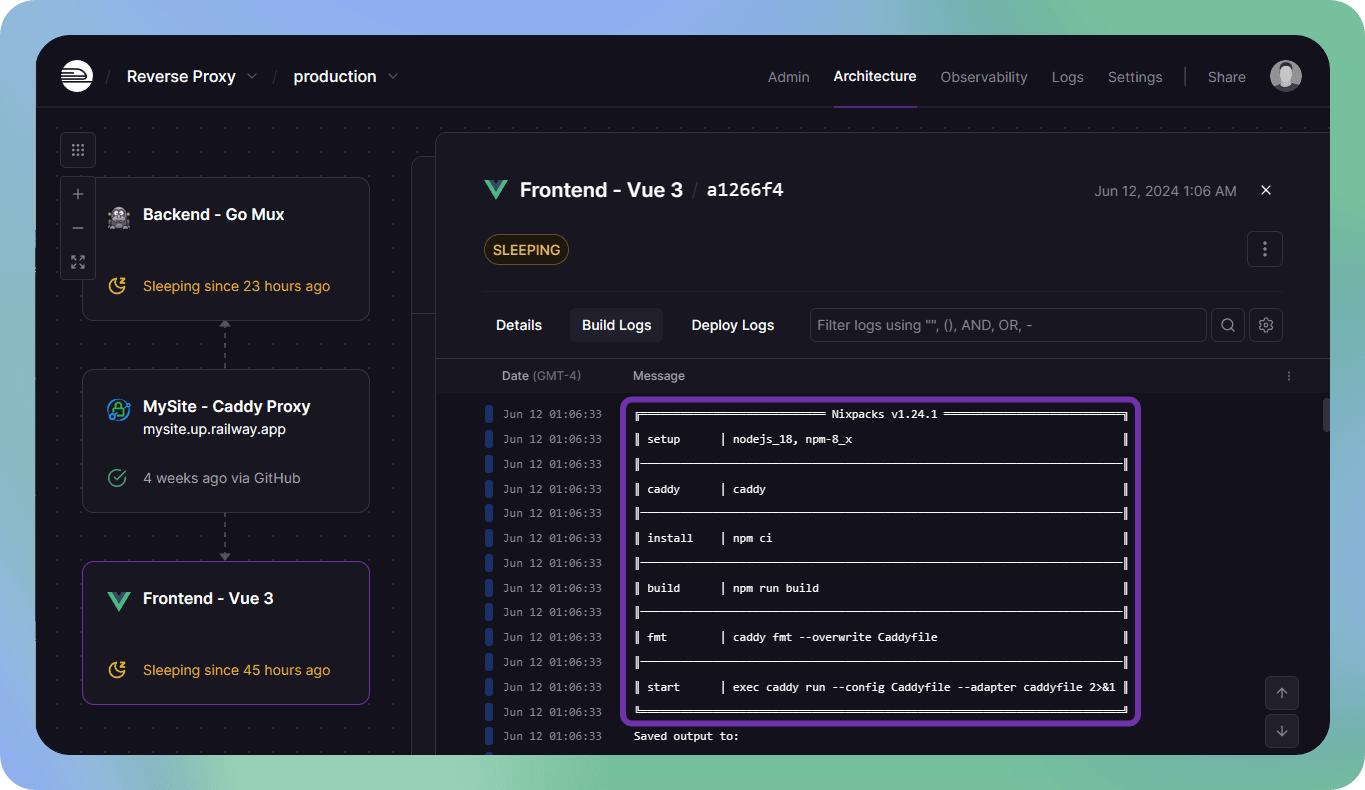This screenshot has height=790, width=1365.
Task: Close the Frontend deployment panel
Action: point(1266,190)
